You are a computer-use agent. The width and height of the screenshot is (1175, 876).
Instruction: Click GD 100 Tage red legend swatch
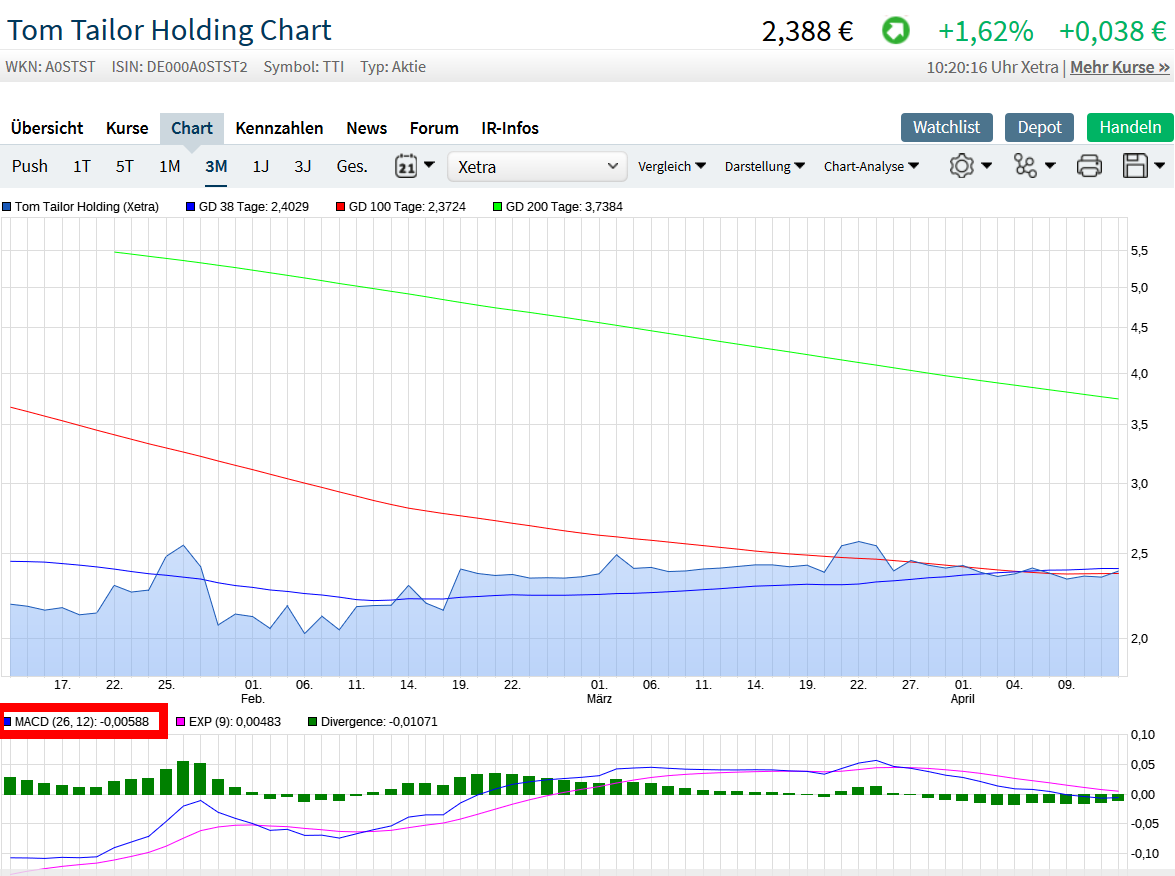[340, 207]
